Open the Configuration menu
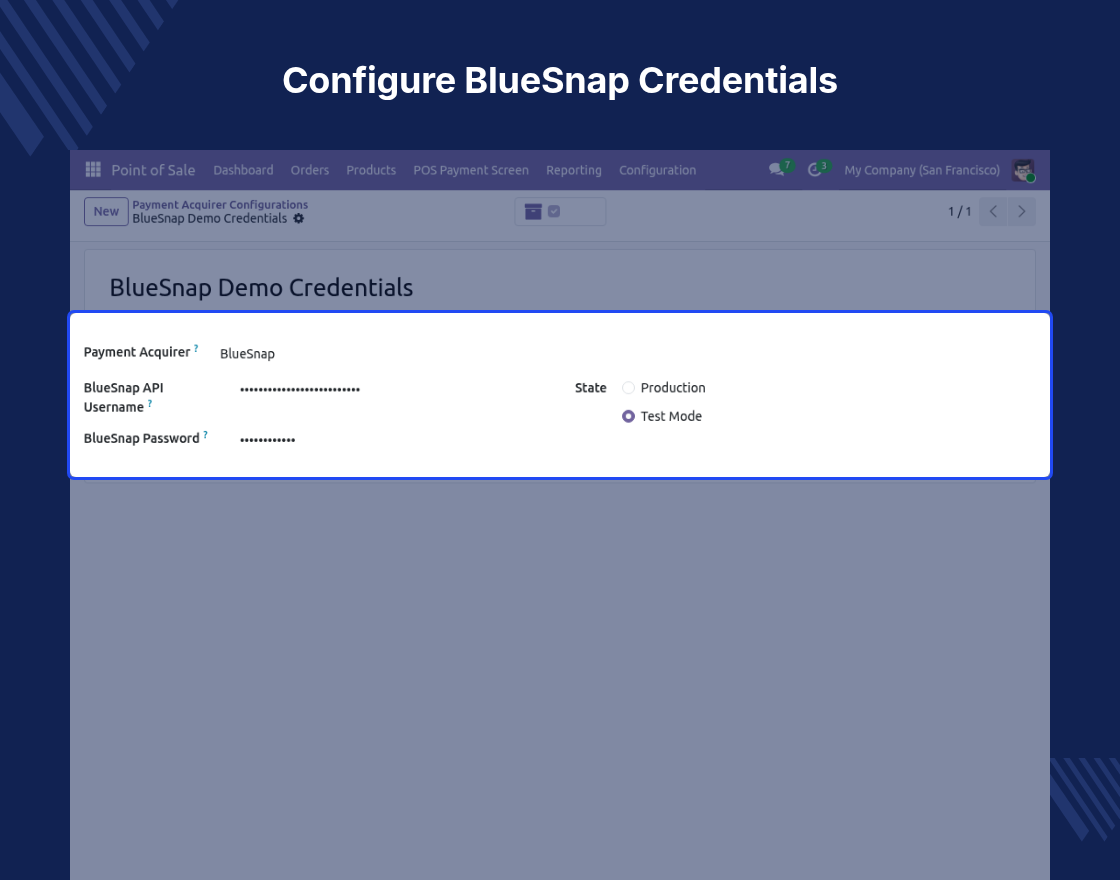 [657, 170]
